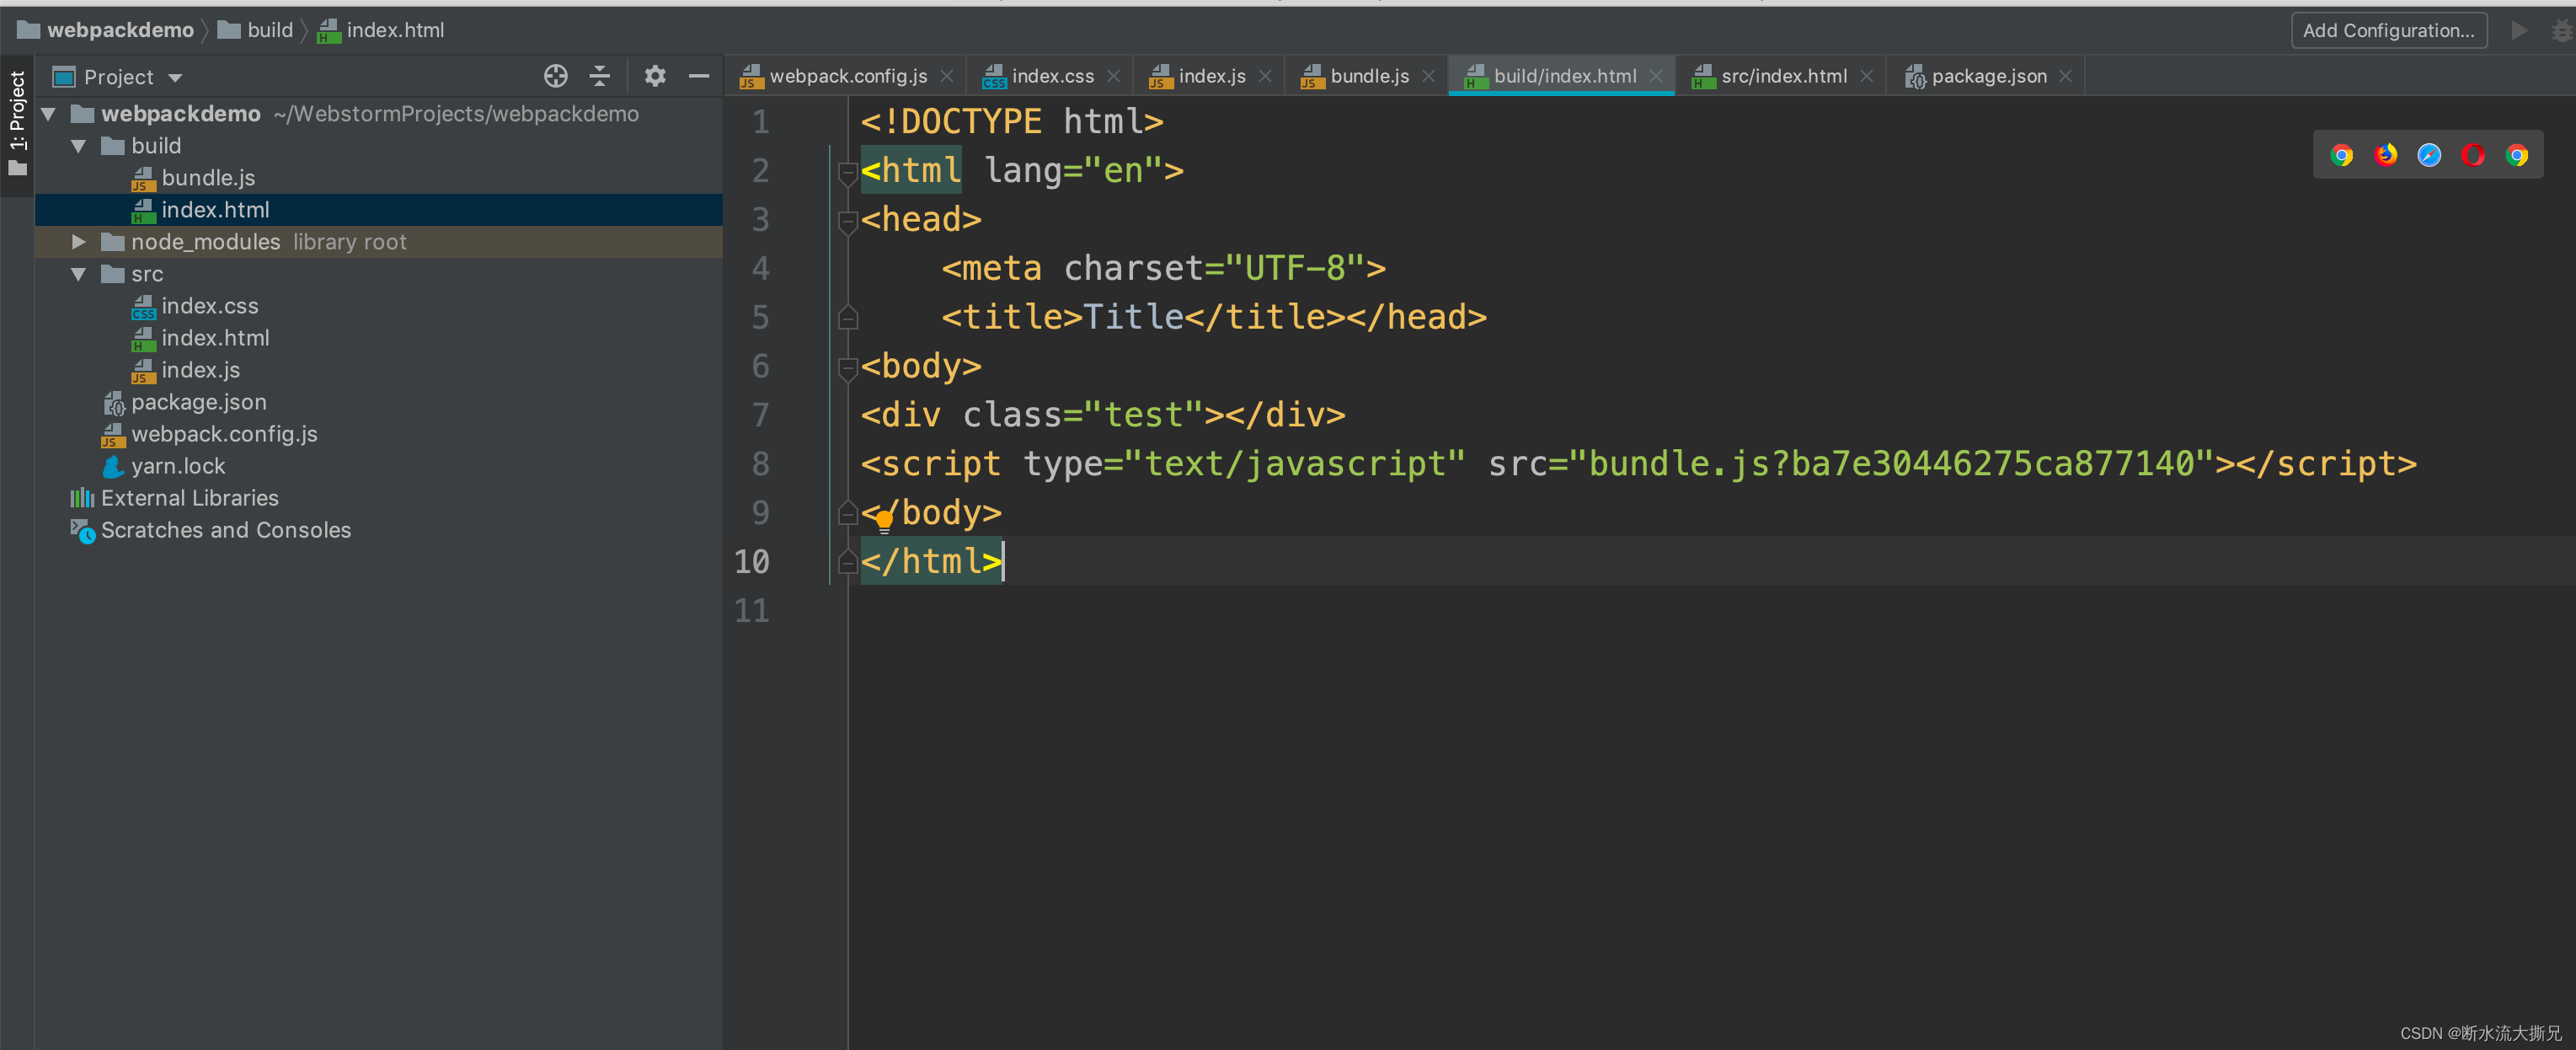Click the locate/scroll-from-source crosshair icon
The width and height of the screenshot is (2576, 1050).
click(x=556, y=76)
